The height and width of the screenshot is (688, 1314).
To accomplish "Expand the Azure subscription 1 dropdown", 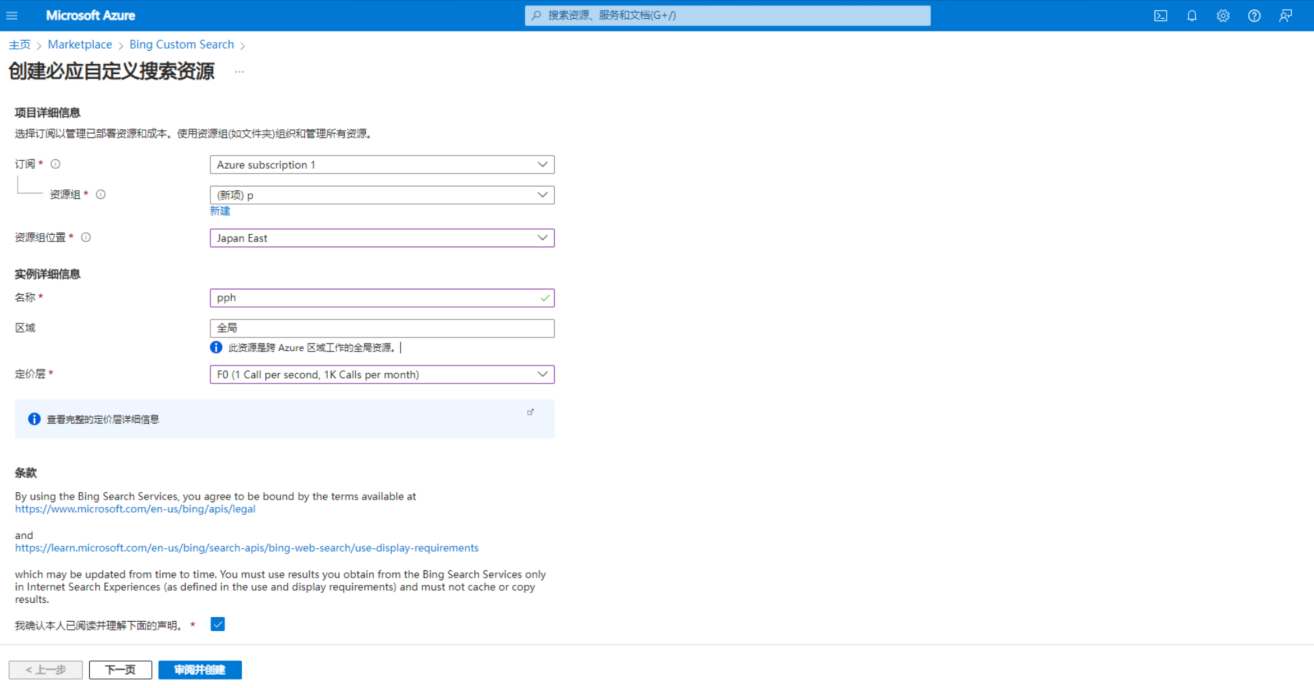I will click(x=382, y=164).
